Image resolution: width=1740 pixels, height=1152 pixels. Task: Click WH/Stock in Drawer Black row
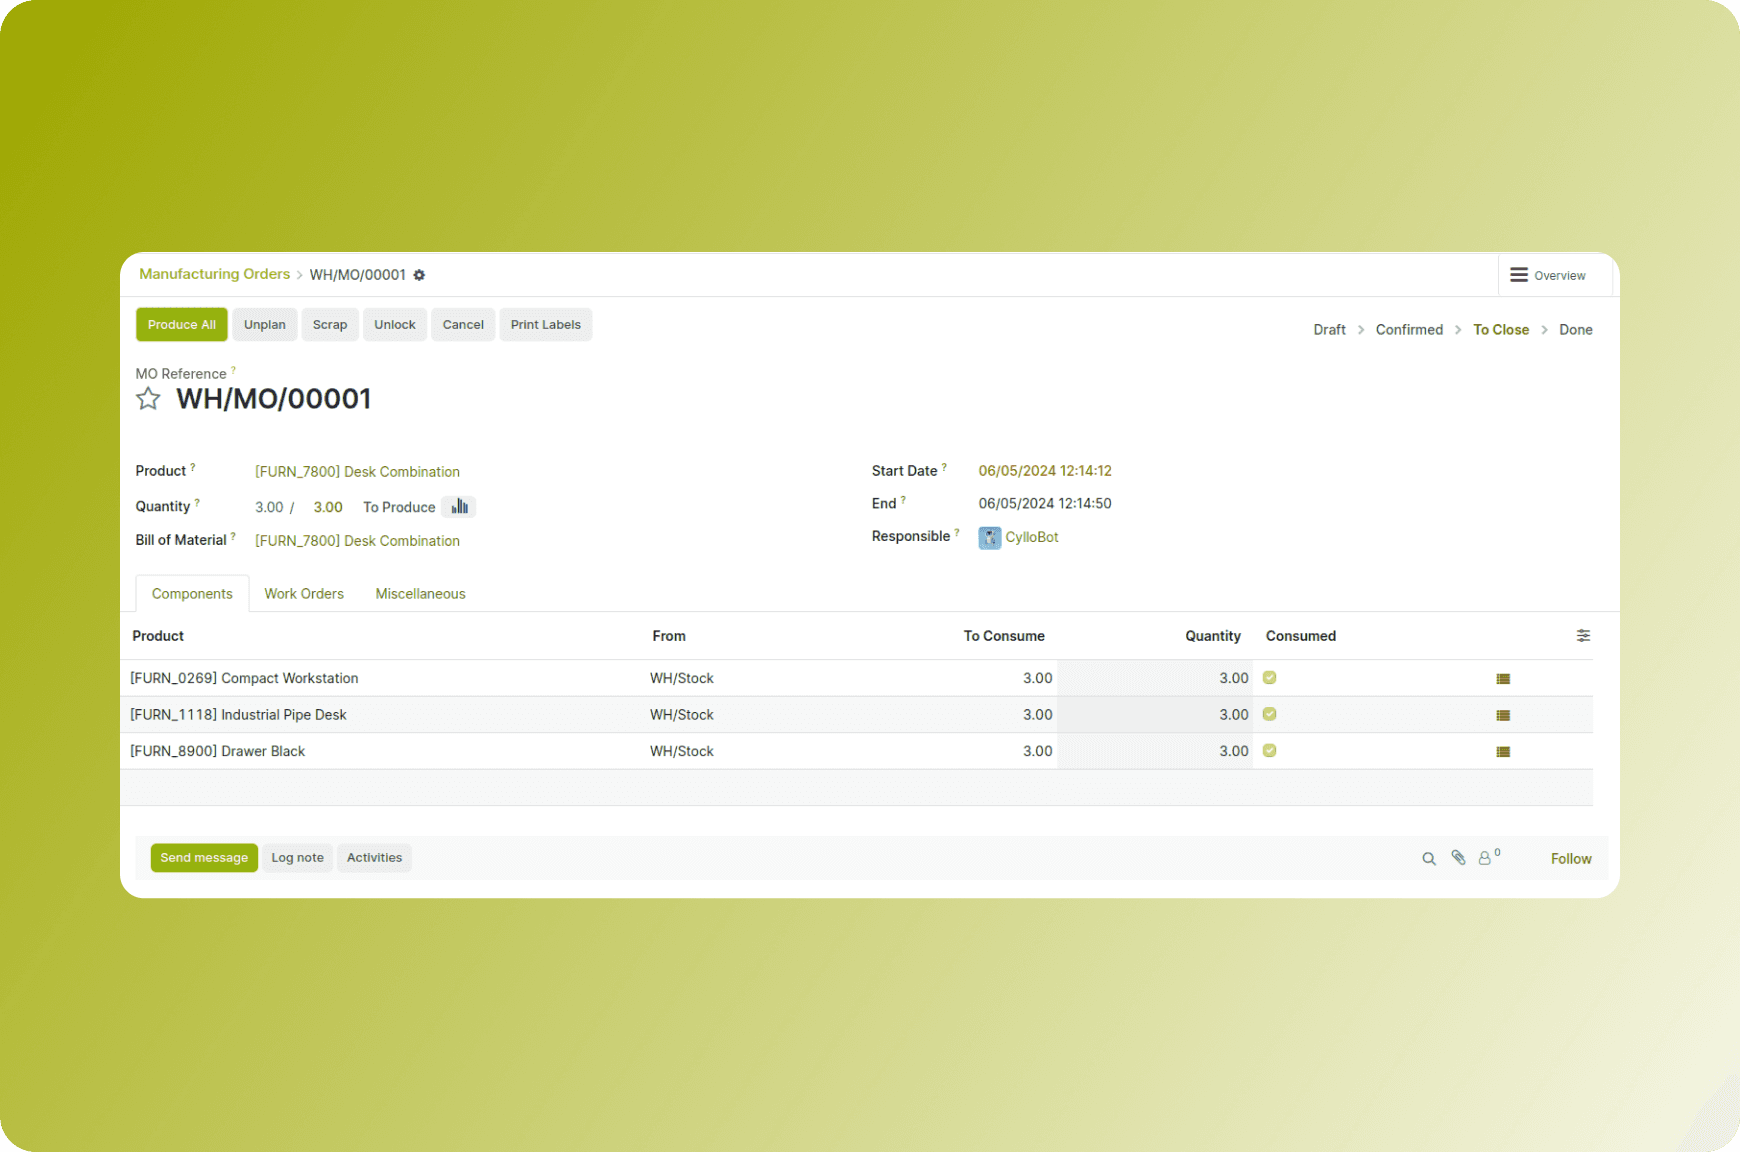click(x=682, y=751)
